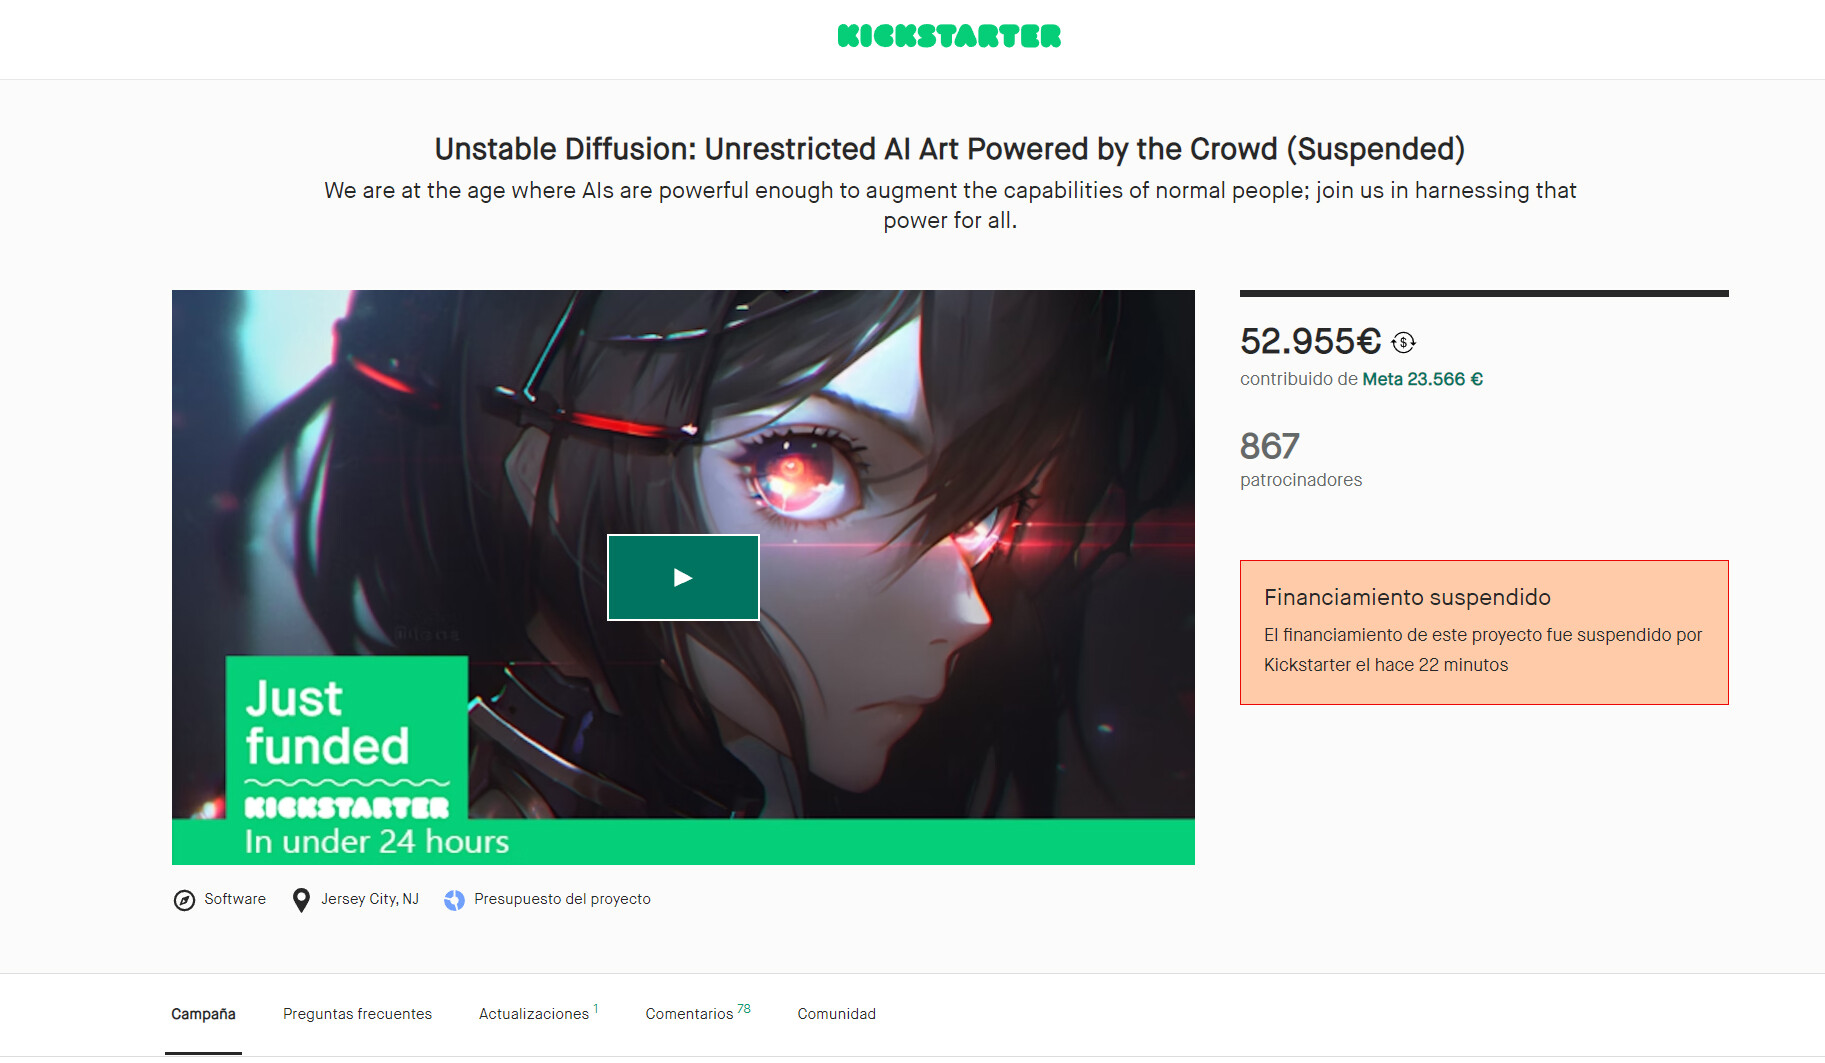Open the Software category link
1825x1063 pixels.
235,899
